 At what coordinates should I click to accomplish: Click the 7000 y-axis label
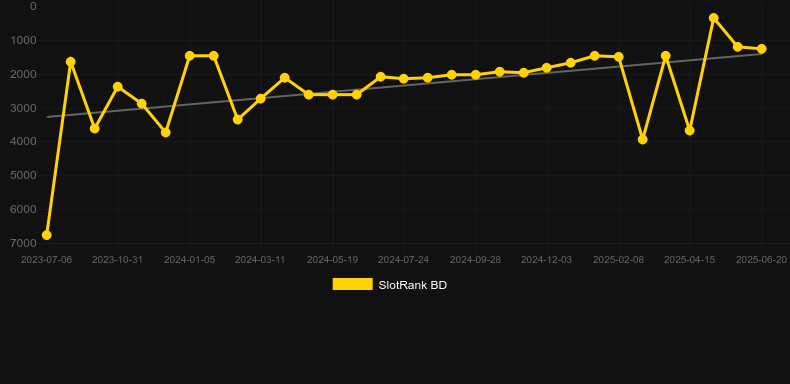click(24, 243)
